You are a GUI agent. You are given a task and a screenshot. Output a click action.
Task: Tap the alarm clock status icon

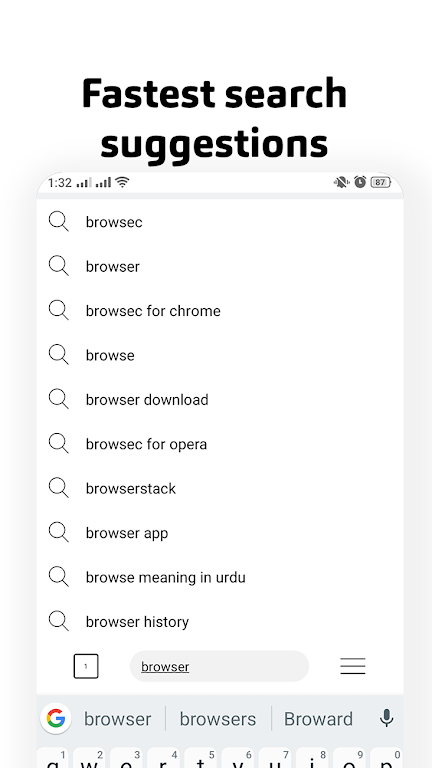[360, 182]
